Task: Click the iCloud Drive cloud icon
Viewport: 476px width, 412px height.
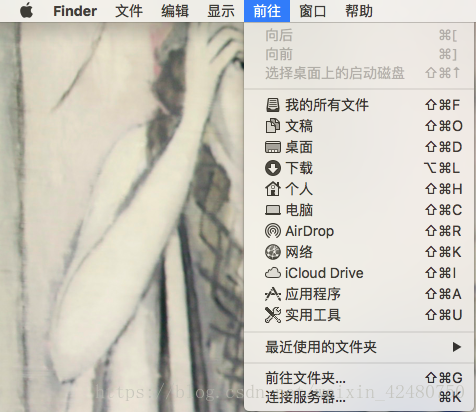Action: click(x=273, y=273)
